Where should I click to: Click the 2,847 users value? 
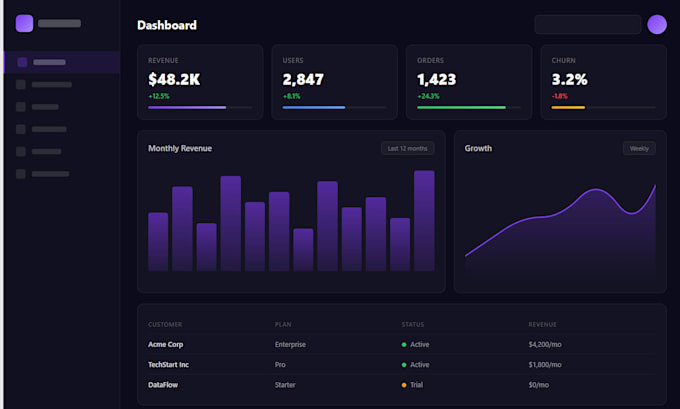[303, 79]
